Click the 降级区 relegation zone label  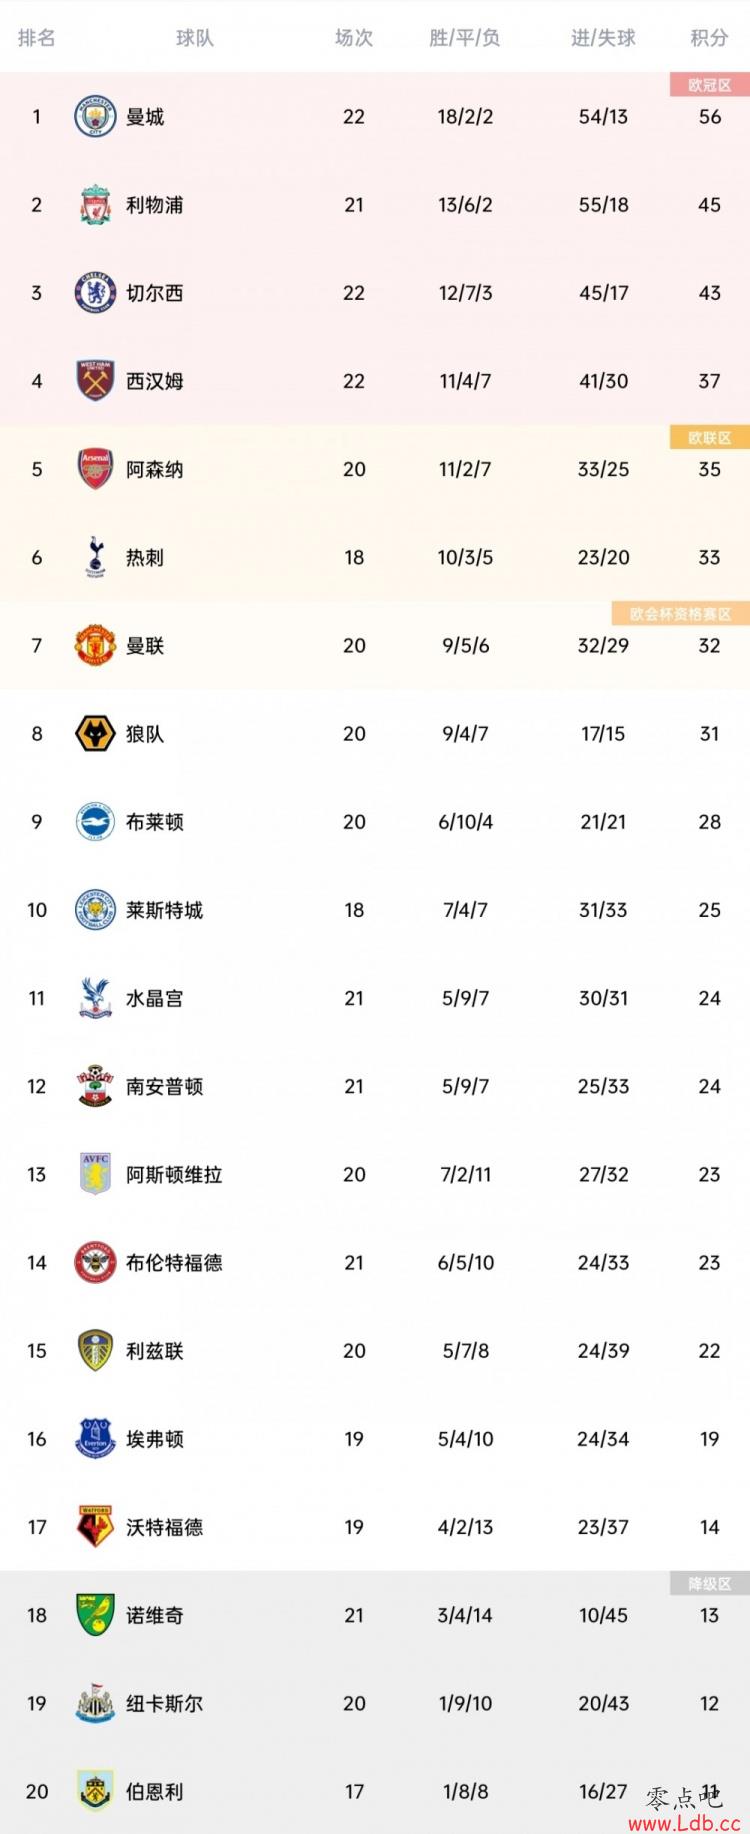pos(710,1583)
